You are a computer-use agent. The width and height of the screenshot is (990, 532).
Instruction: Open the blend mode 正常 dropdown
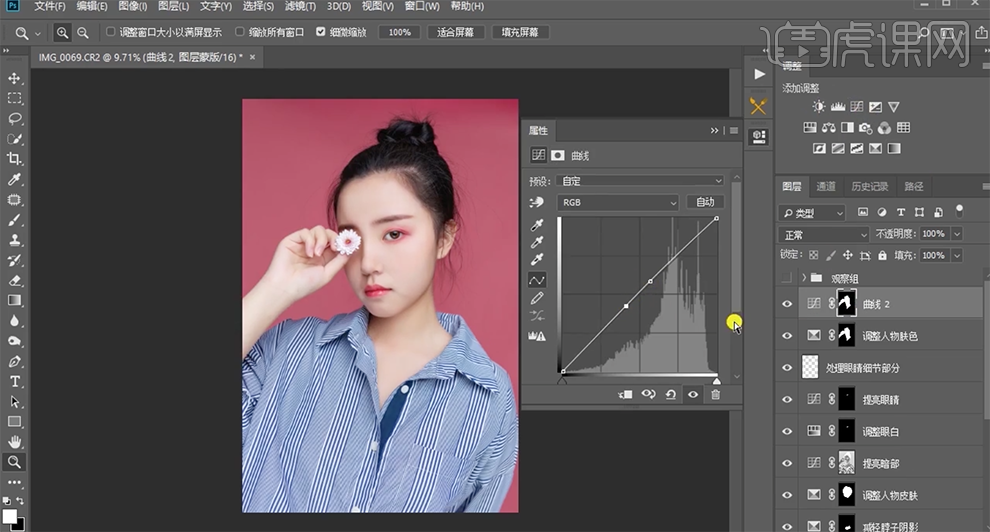(x=825, y=234)
